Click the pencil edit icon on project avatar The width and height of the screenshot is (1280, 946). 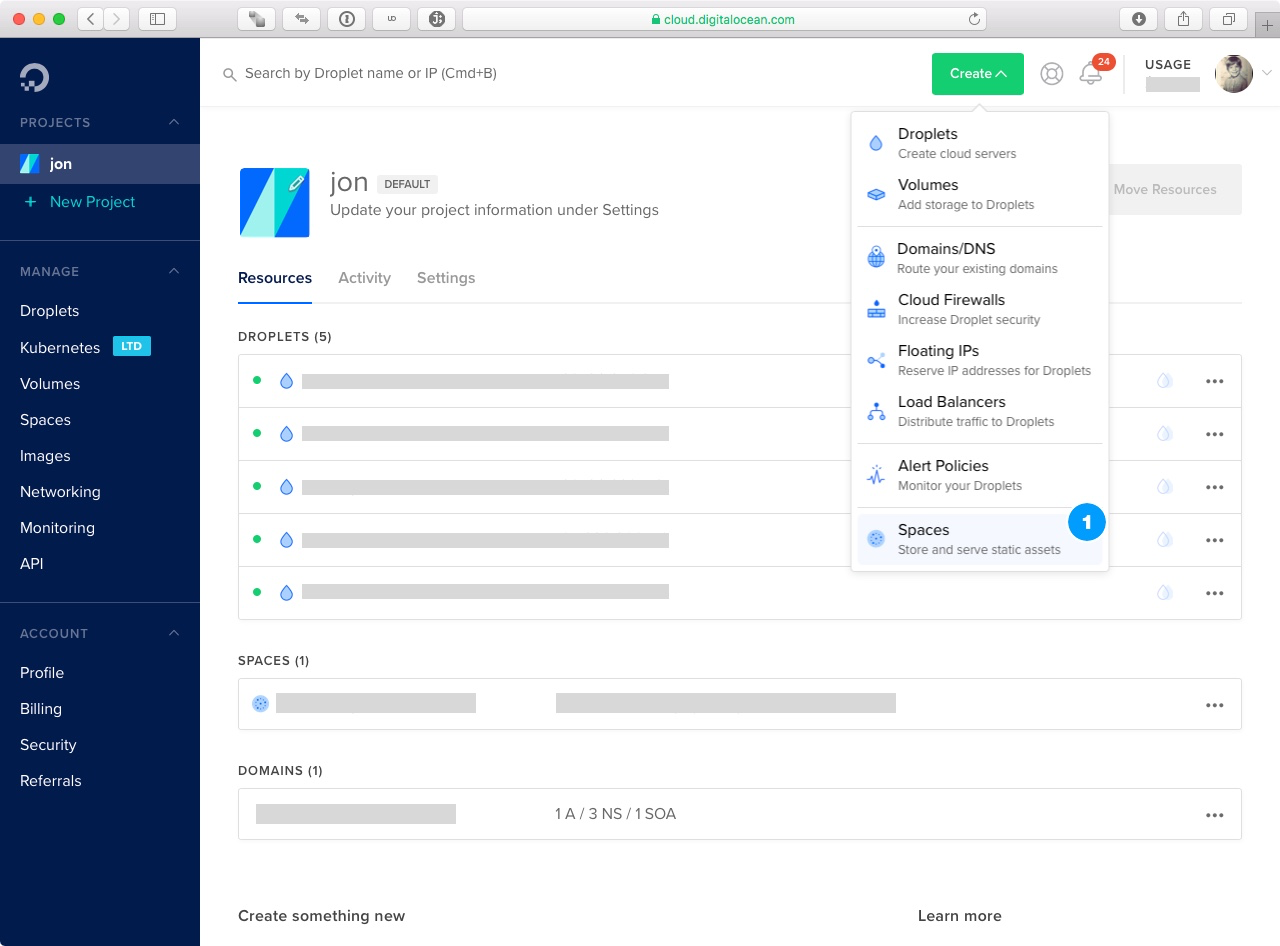[296, 183]
